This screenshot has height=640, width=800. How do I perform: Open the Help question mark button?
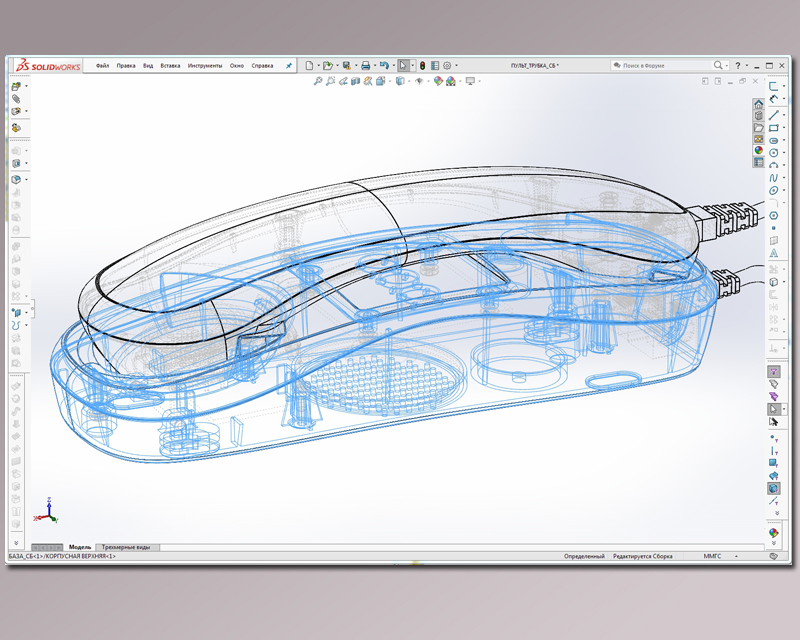tap(738, 65)
